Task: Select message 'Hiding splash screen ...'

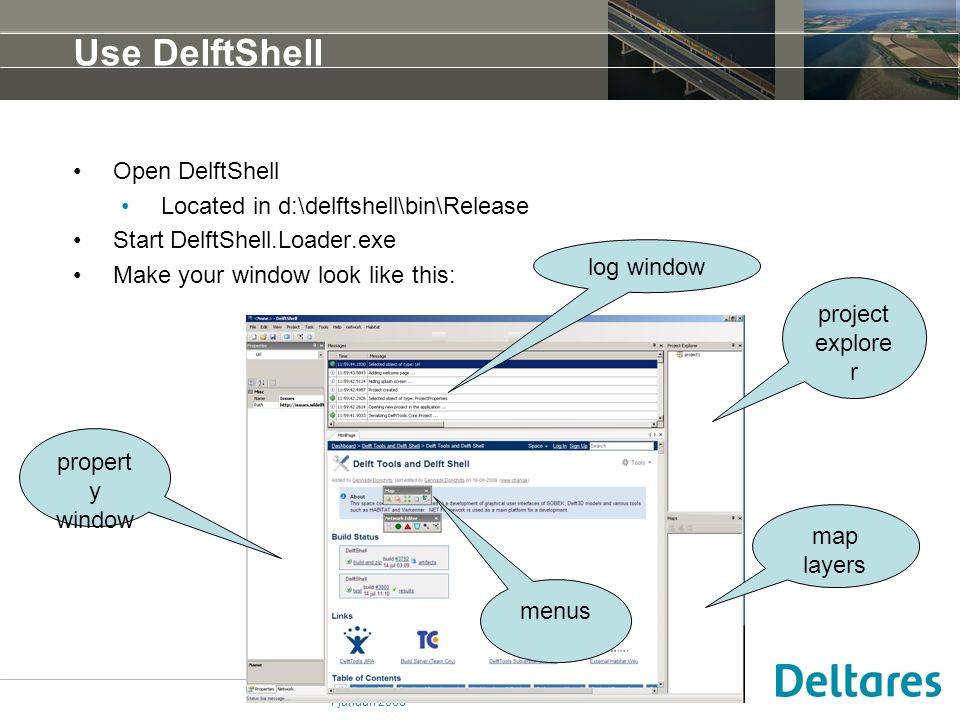Action: pyautogui.click(x=493, y=381)
